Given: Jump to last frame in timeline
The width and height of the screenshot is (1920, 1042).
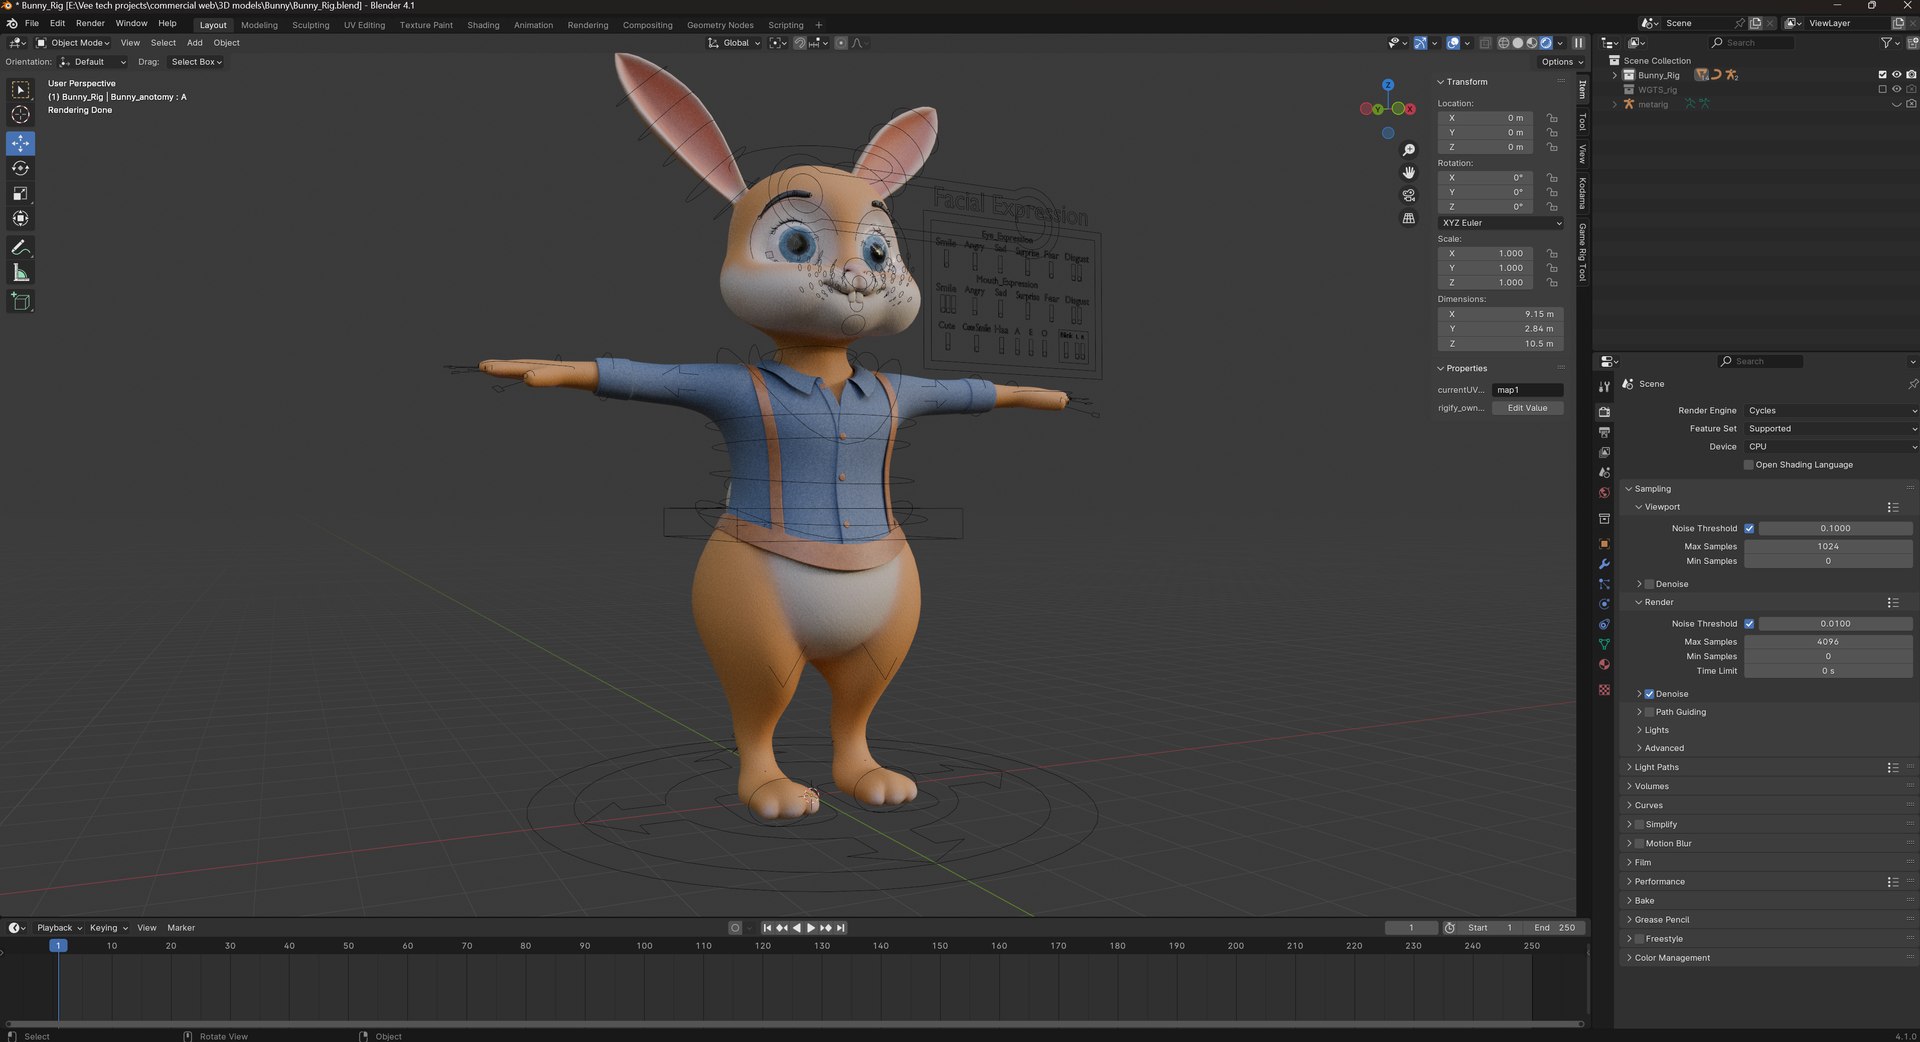Looking at the screenshot, I should (841, 928).
